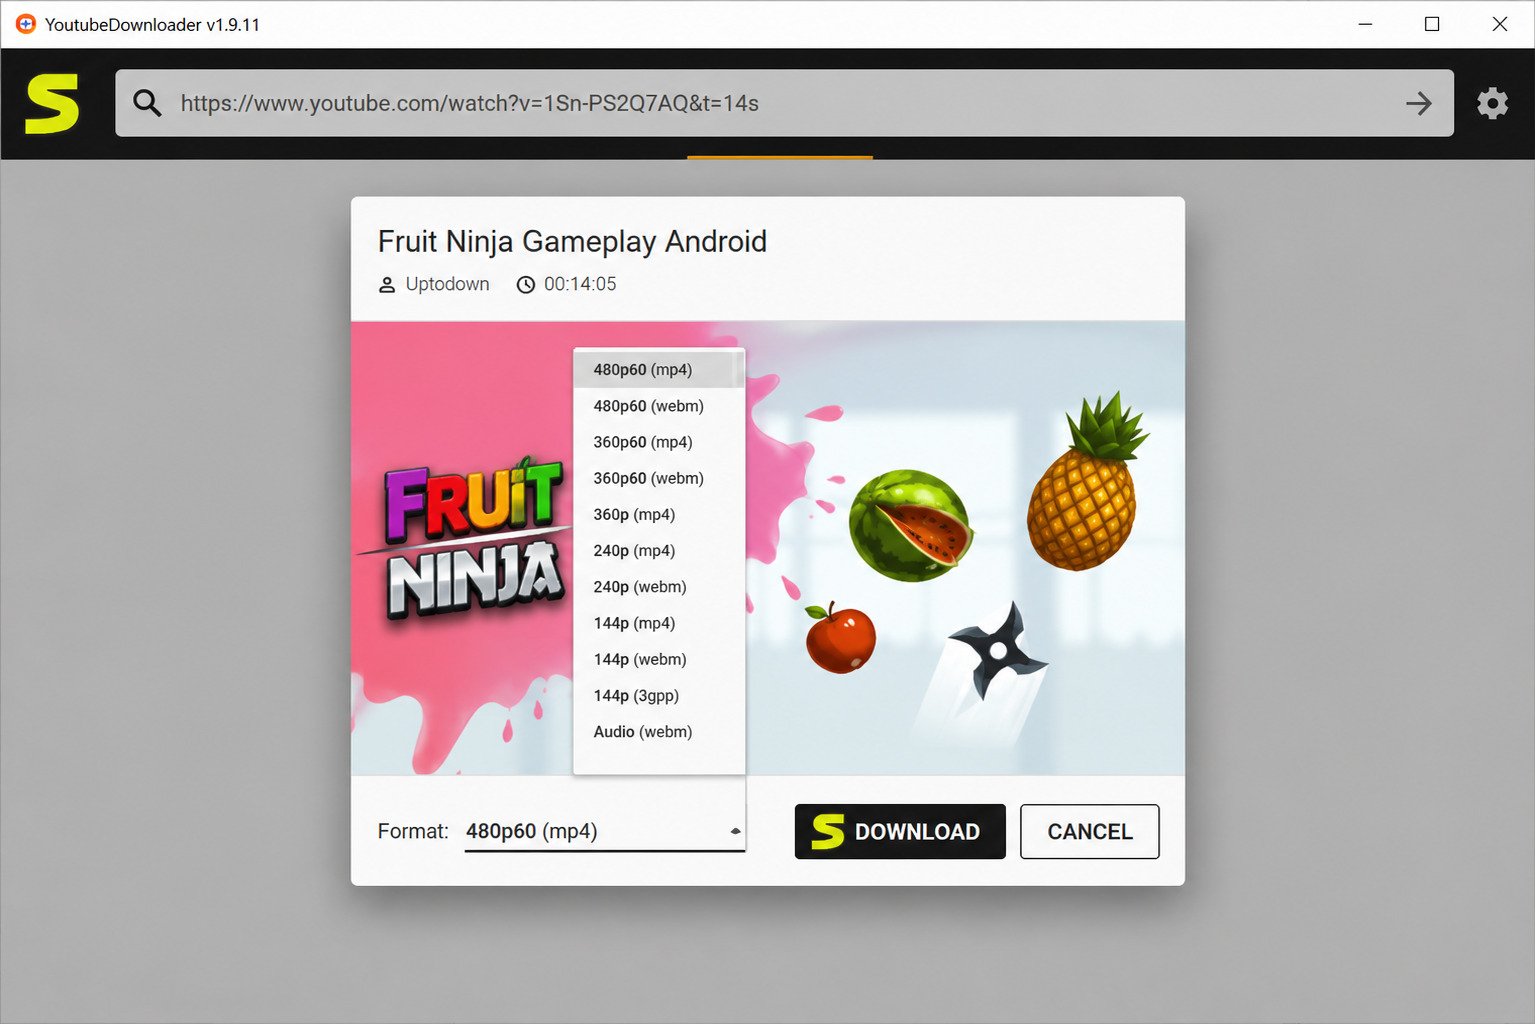Select 144p (mp4) in the list
Image resolution: width=1535 pixels, height=1024 pixels.
click(x=659, y=623)
